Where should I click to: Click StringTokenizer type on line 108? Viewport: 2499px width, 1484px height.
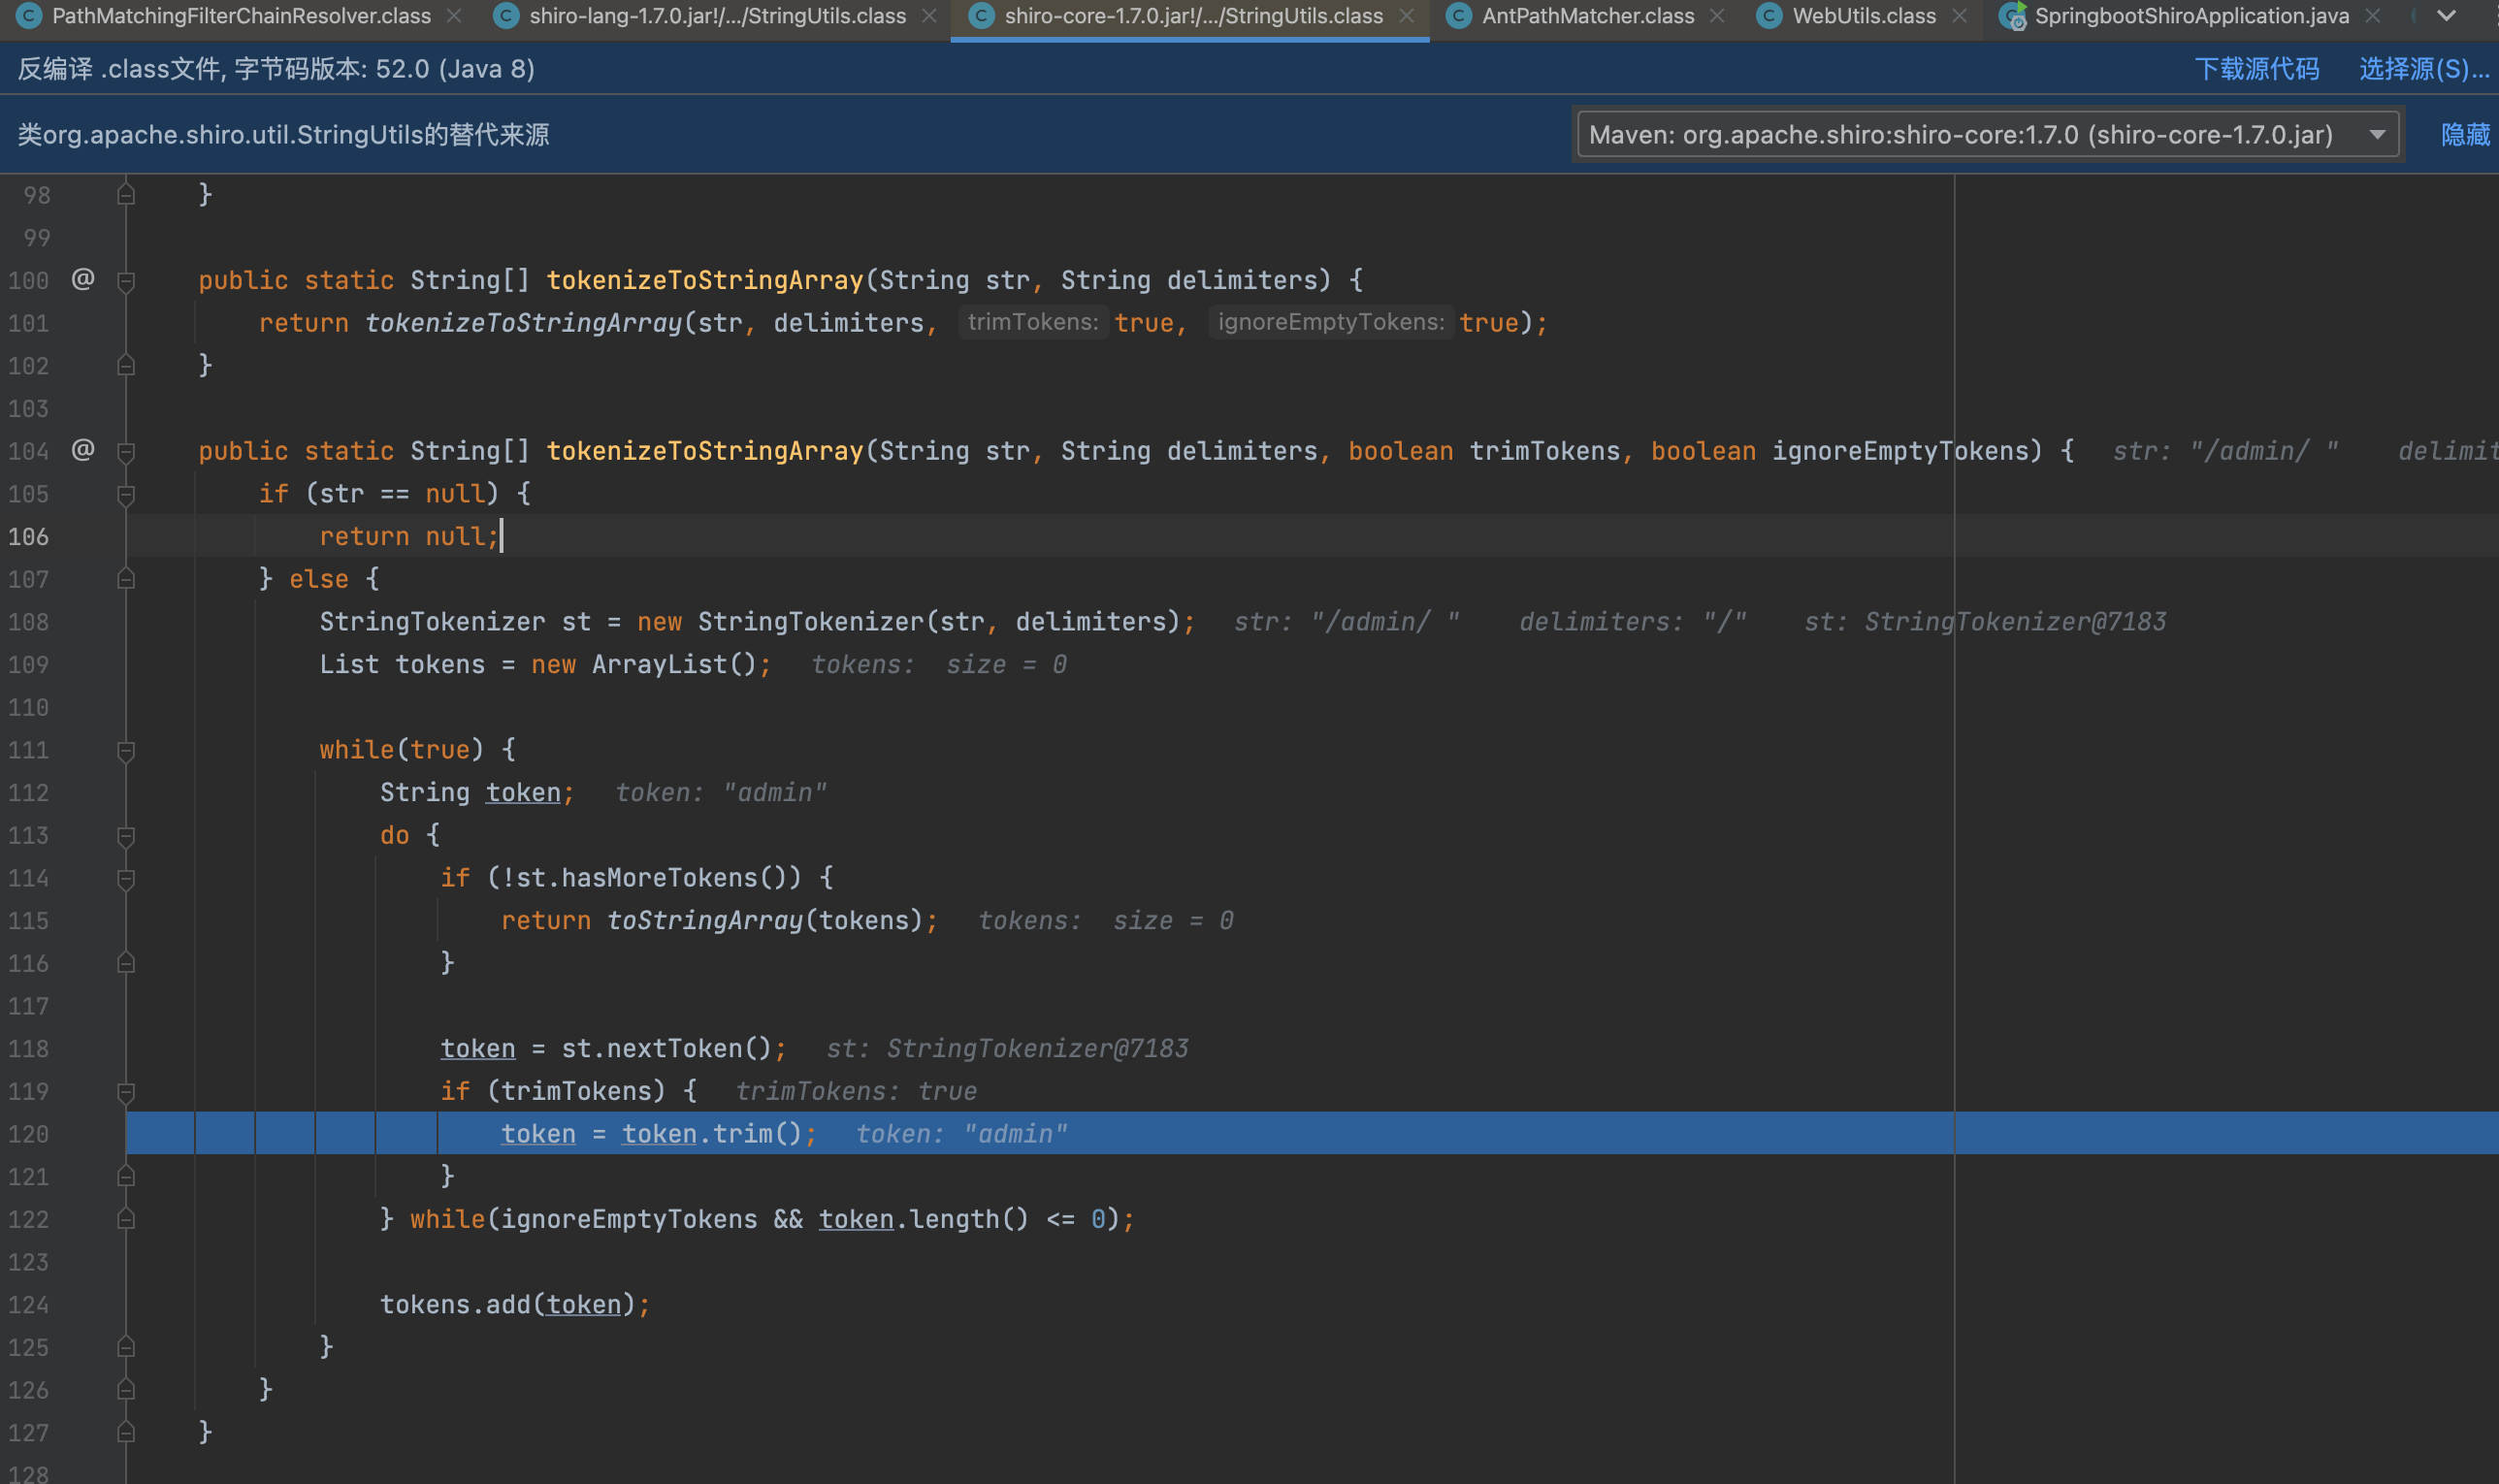click(x=432, y=622)
